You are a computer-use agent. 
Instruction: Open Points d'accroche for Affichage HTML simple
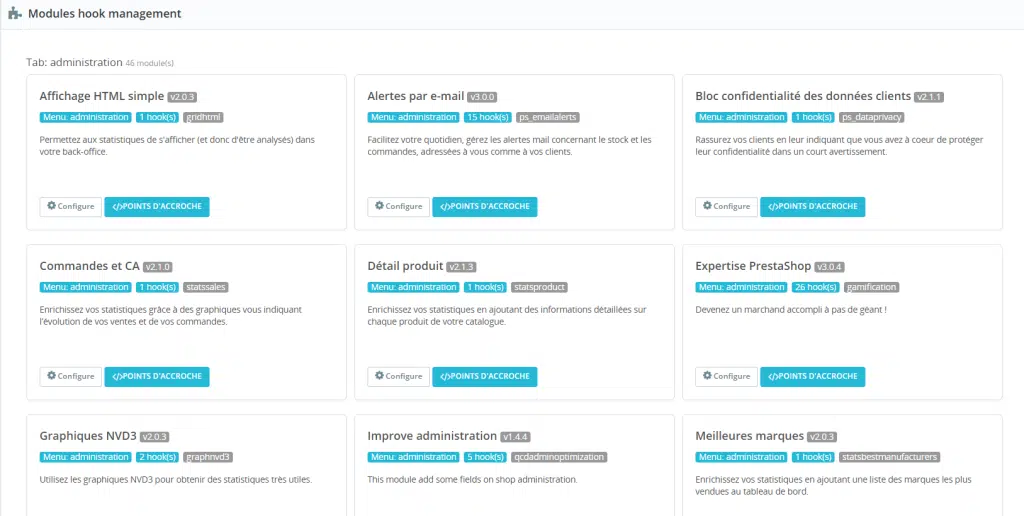157,207
